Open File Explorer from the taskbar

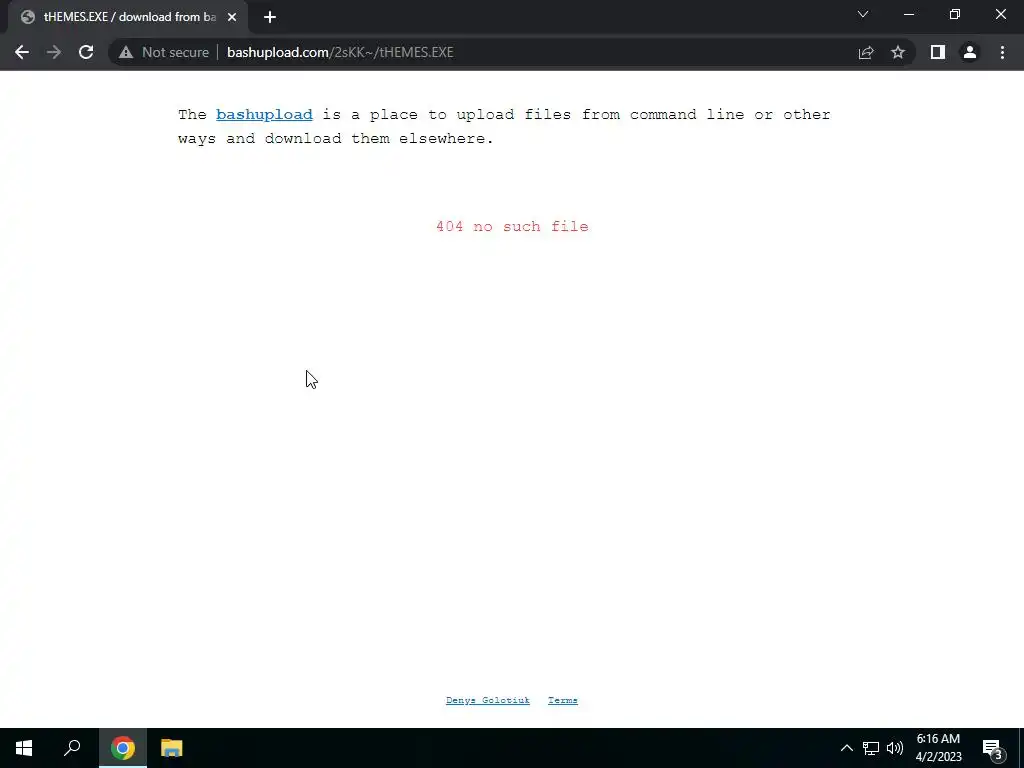(x=172, y=748)
